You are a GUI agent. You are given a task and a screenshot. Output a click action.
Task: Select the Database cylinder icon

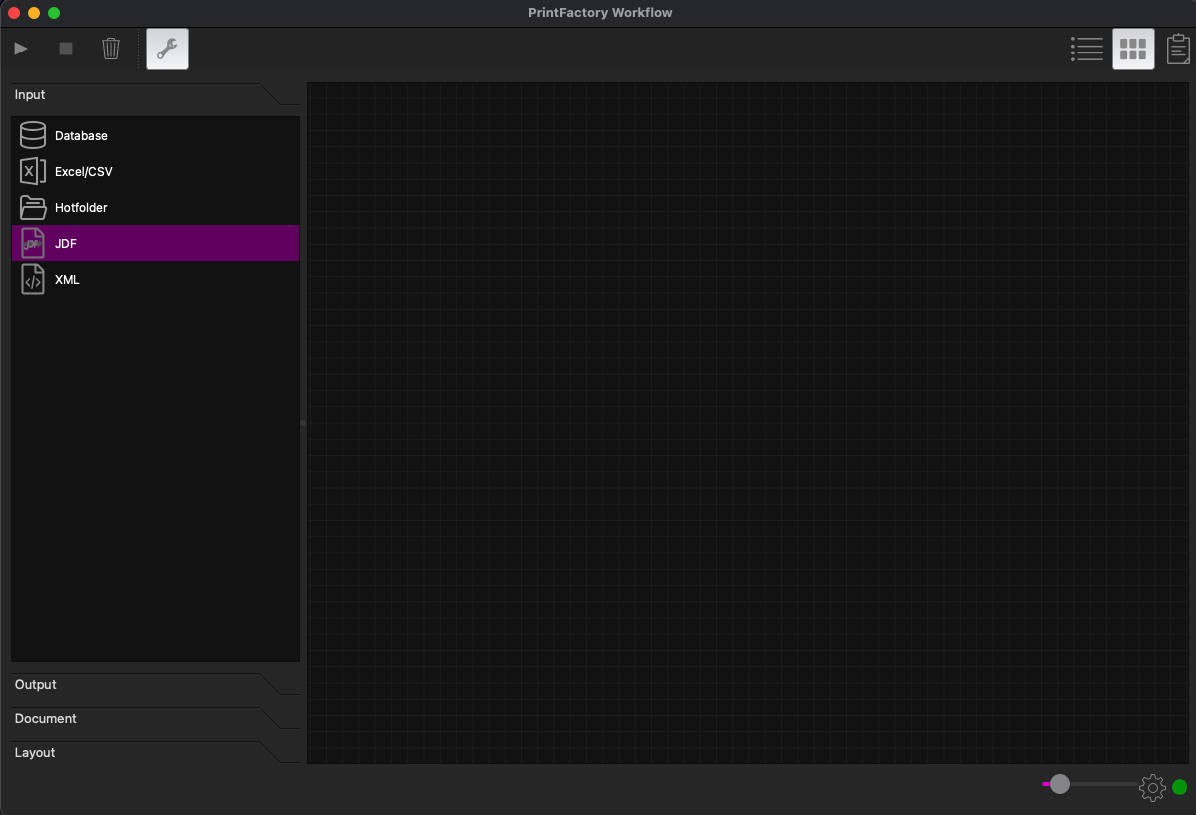tap(33, 135)
